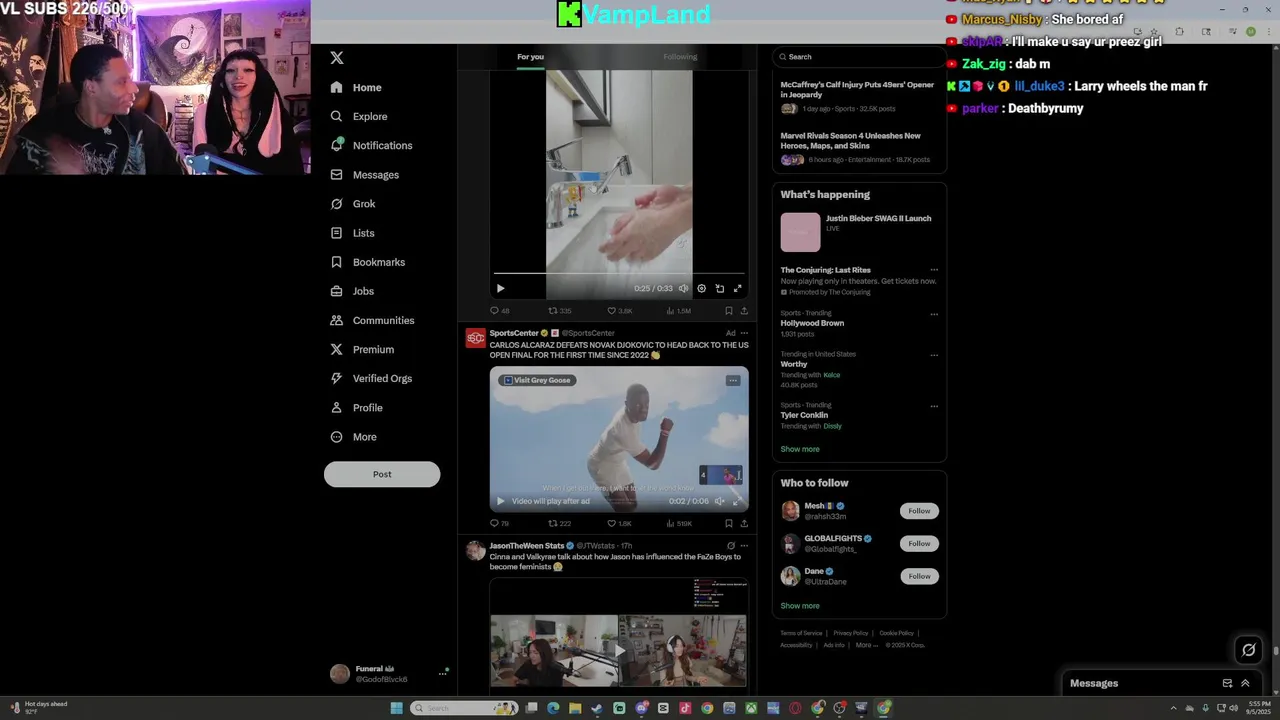The image size is (1280, 720).
Task: Open the Windows Start menu
Action: [397, 708]
